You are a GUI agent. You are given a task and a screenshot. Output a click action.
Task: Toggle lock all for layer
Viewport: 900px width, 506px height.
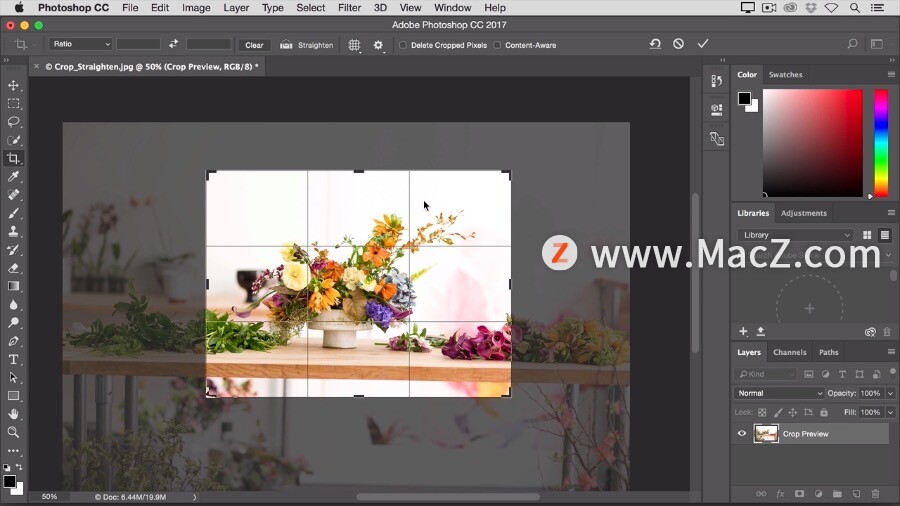tap(824, 412)
